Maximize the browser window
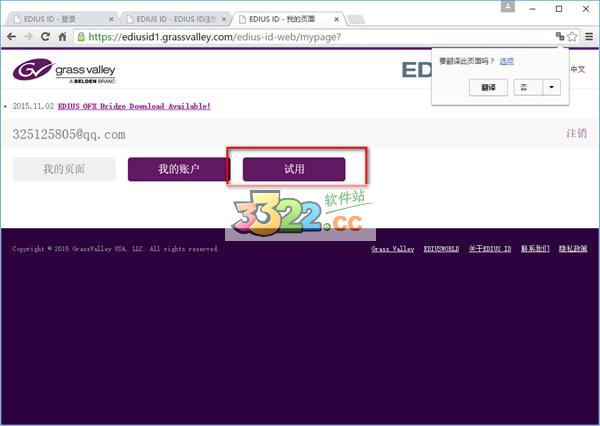Screen dimensions: 600x426 559,8
